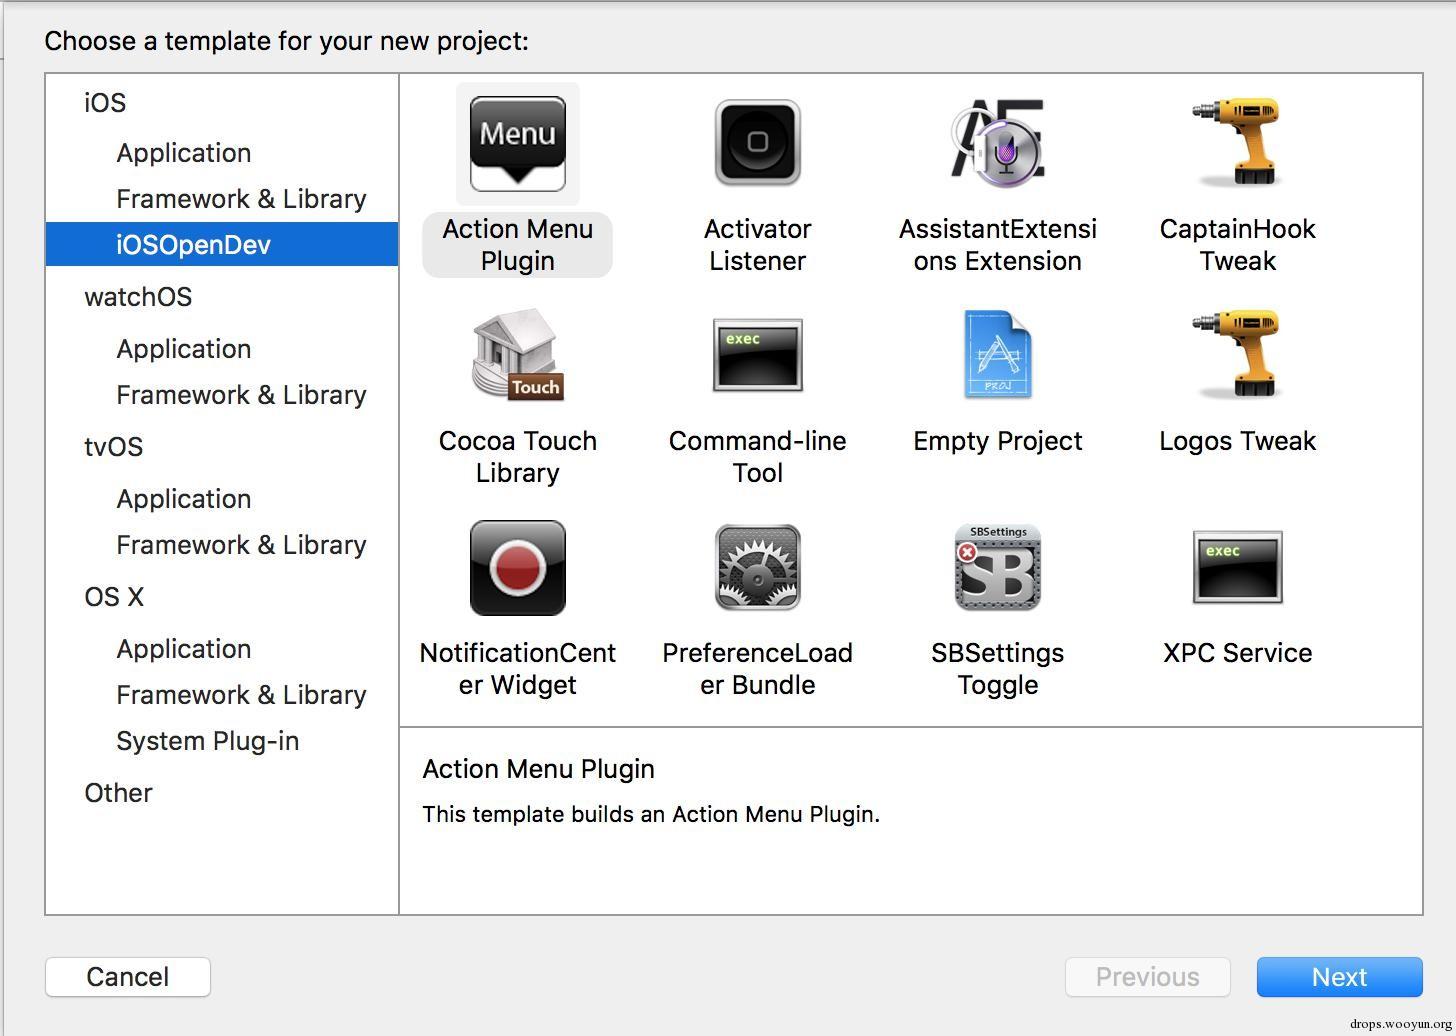1456x1036 pixels.
Task: Select the XPC Service exec icon
Action: coord(1237,567)
